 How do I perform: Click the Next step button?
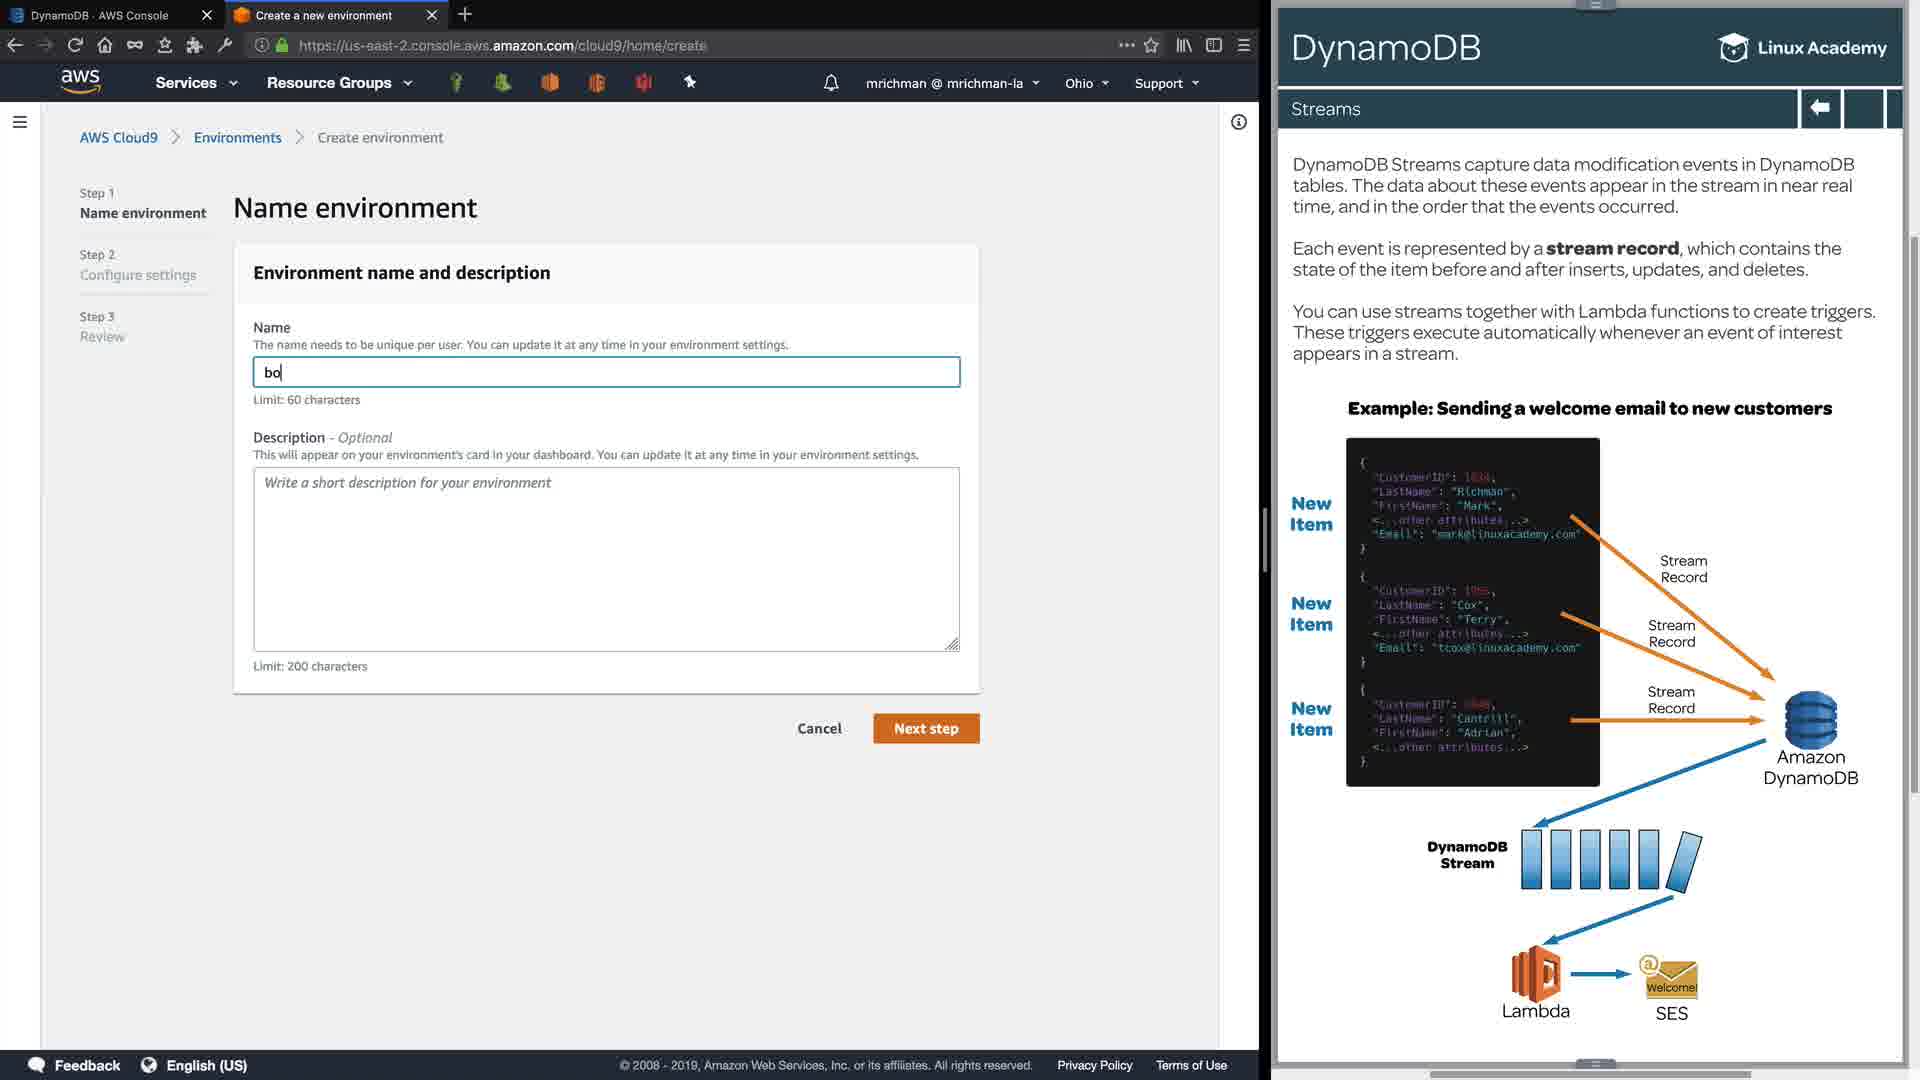(x=926, y=728)
